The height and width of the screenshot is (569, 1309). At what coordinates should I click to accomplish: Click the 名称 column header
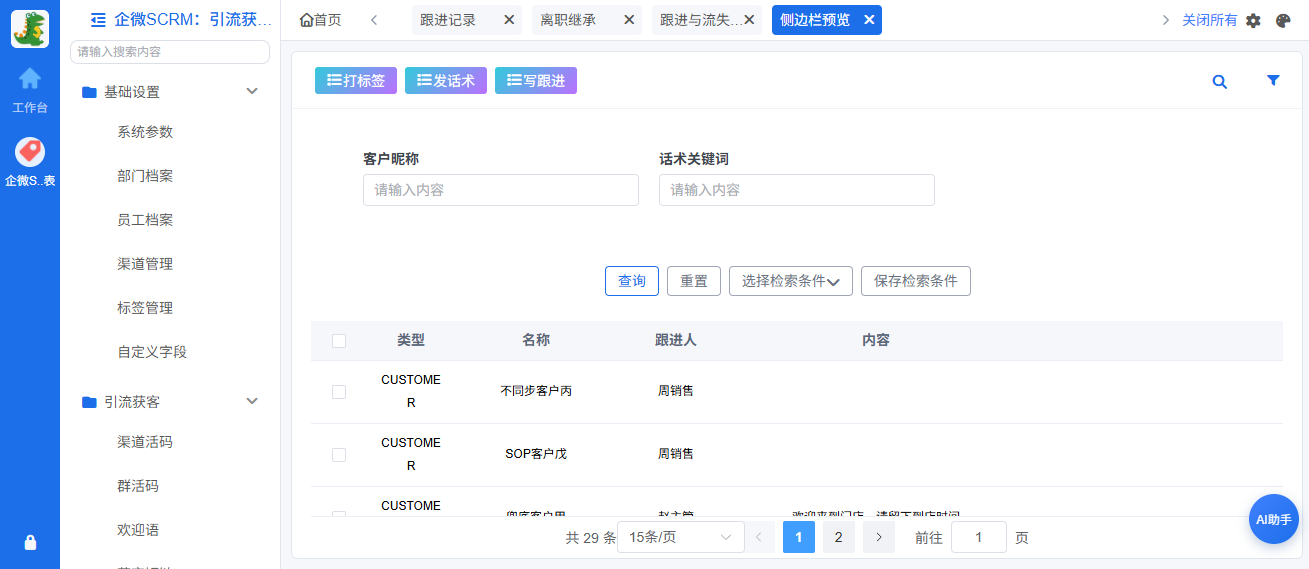click(x=536, y=340)
